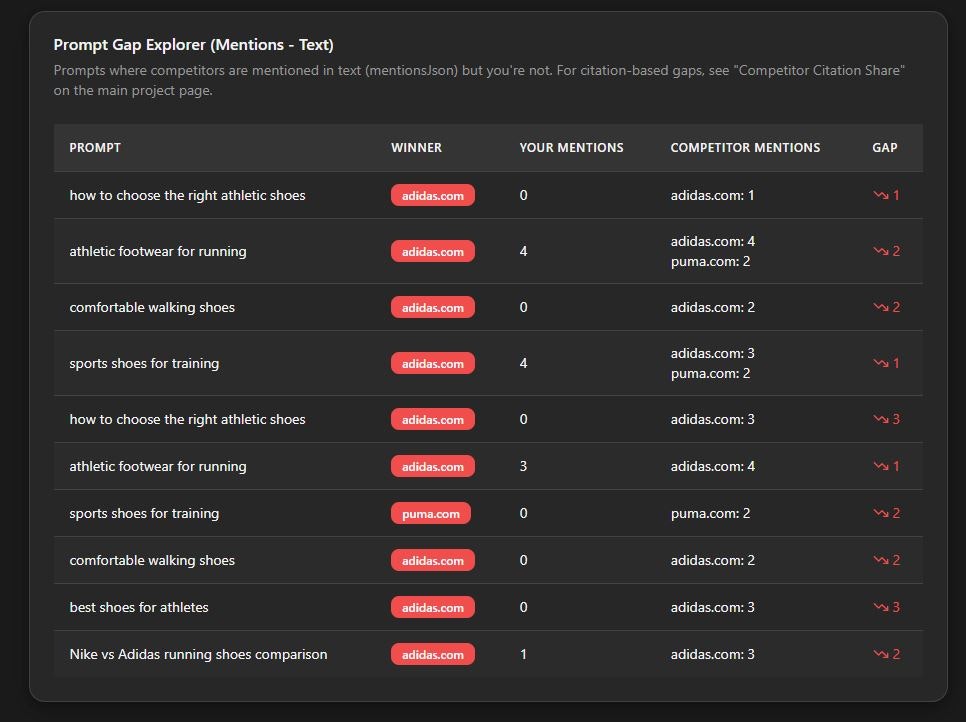Click the competitor mention "puma.com: 2"
The image size is (966, 722).
pos(702,261)
